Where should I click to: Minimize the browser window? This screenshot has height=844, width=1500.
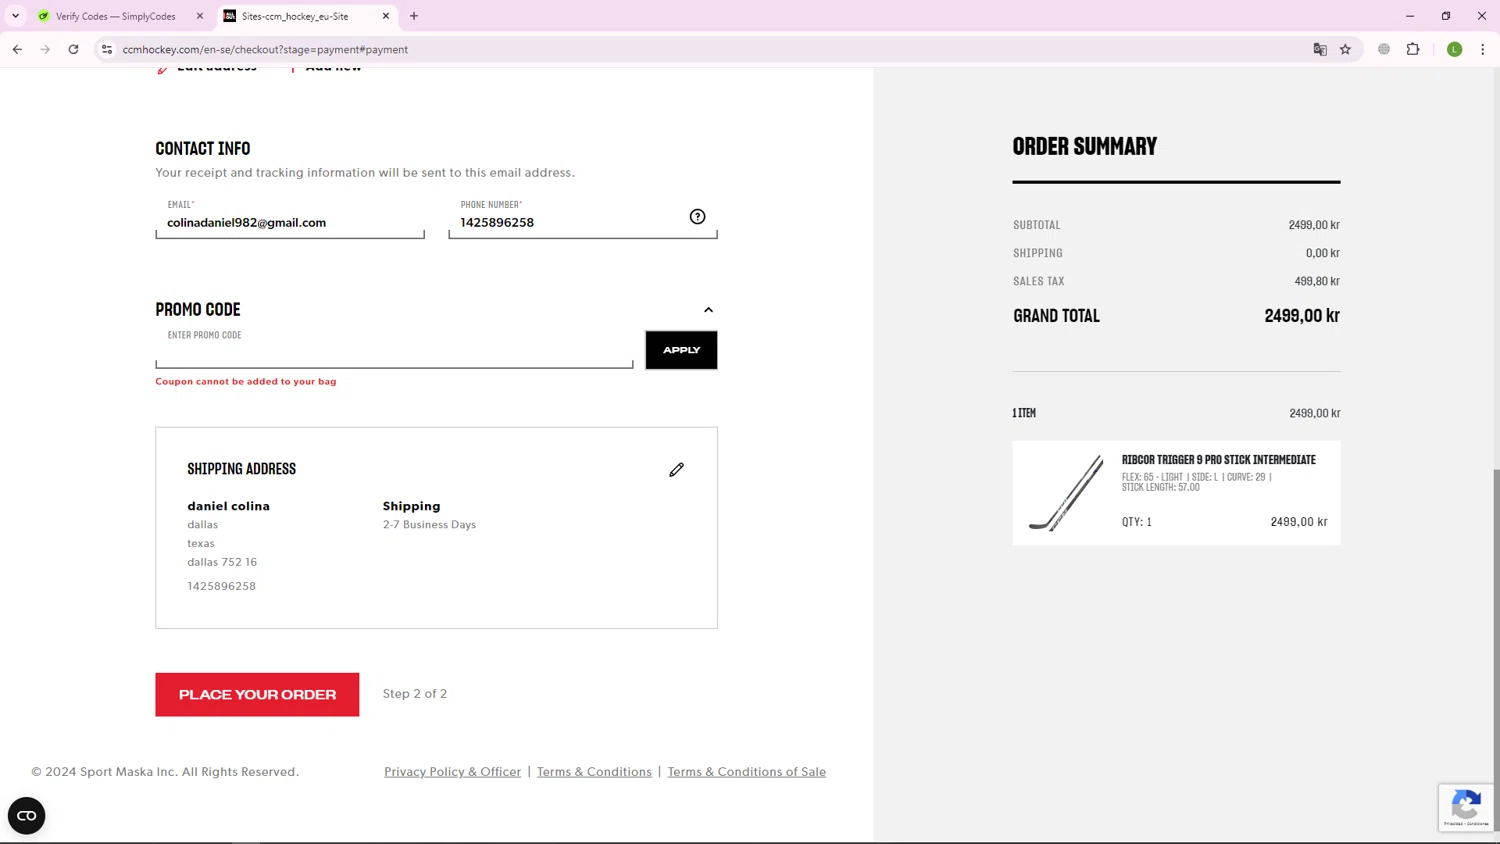click(x=1410, y=16)
